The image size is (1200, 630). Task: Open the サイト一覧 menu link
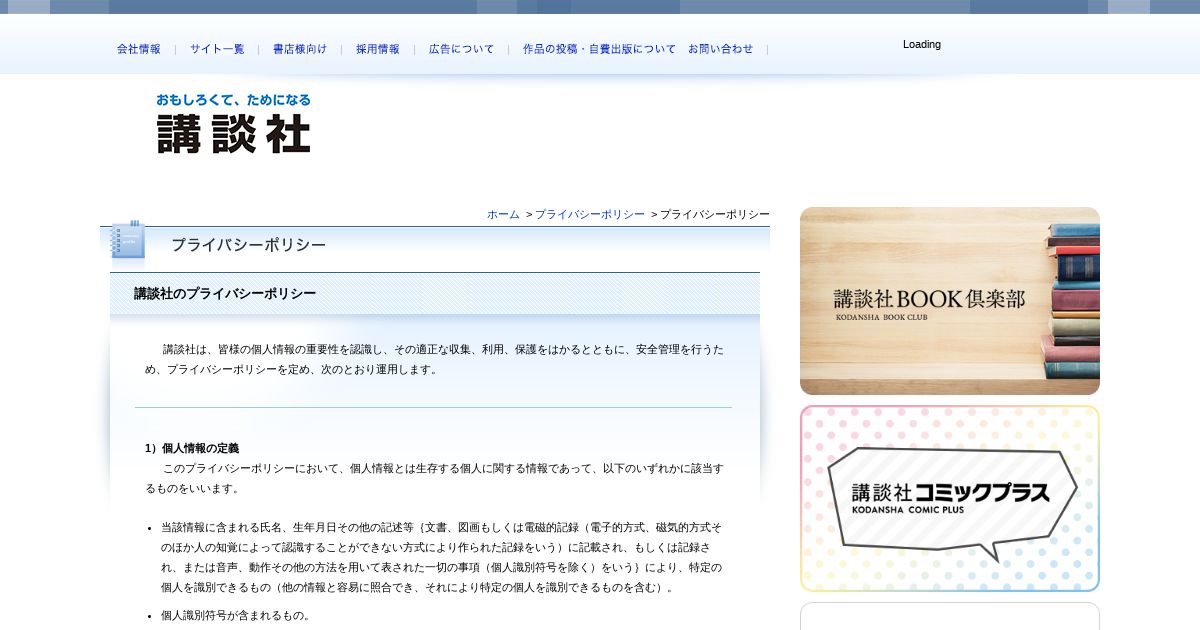coord(217,49)
